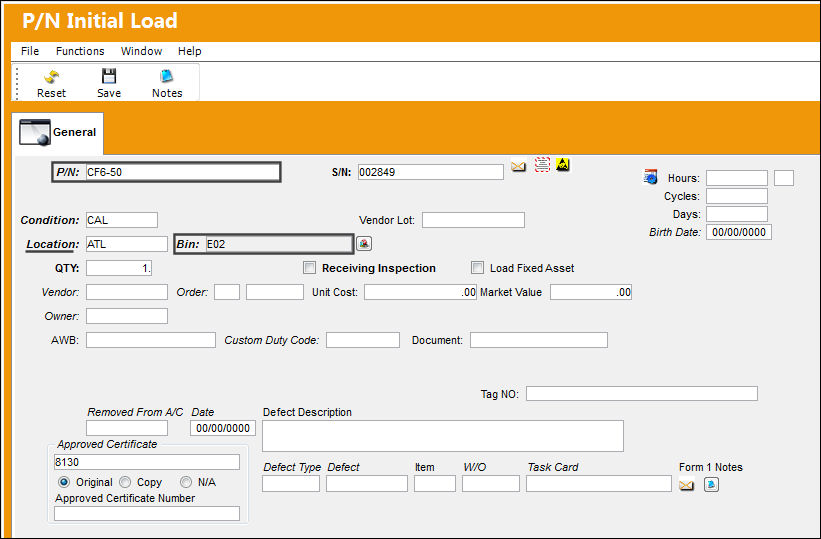Choose the Copy certificate radio option

pos(125,482)
